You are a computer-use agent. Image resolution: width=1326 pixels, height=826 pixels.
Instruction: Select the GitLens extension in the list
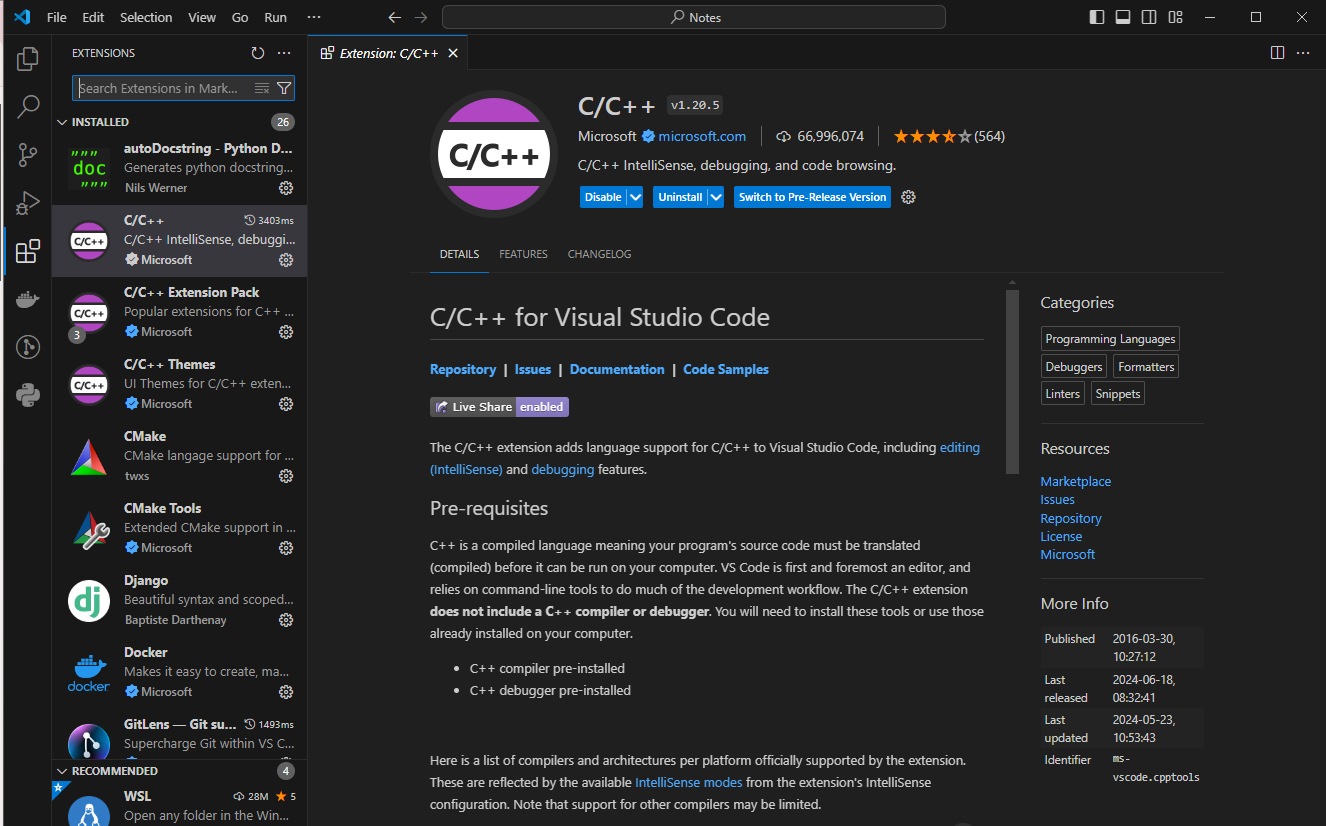click(x=179, y=735)
